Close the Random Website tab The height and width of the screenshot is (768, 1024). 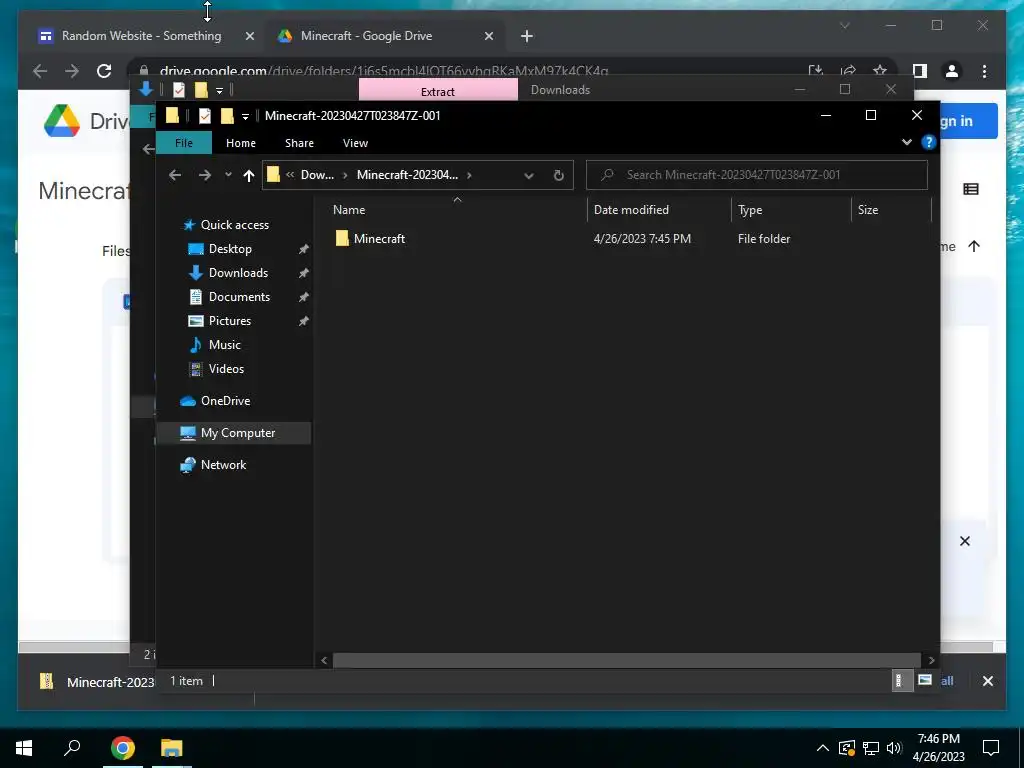(249, 36)
